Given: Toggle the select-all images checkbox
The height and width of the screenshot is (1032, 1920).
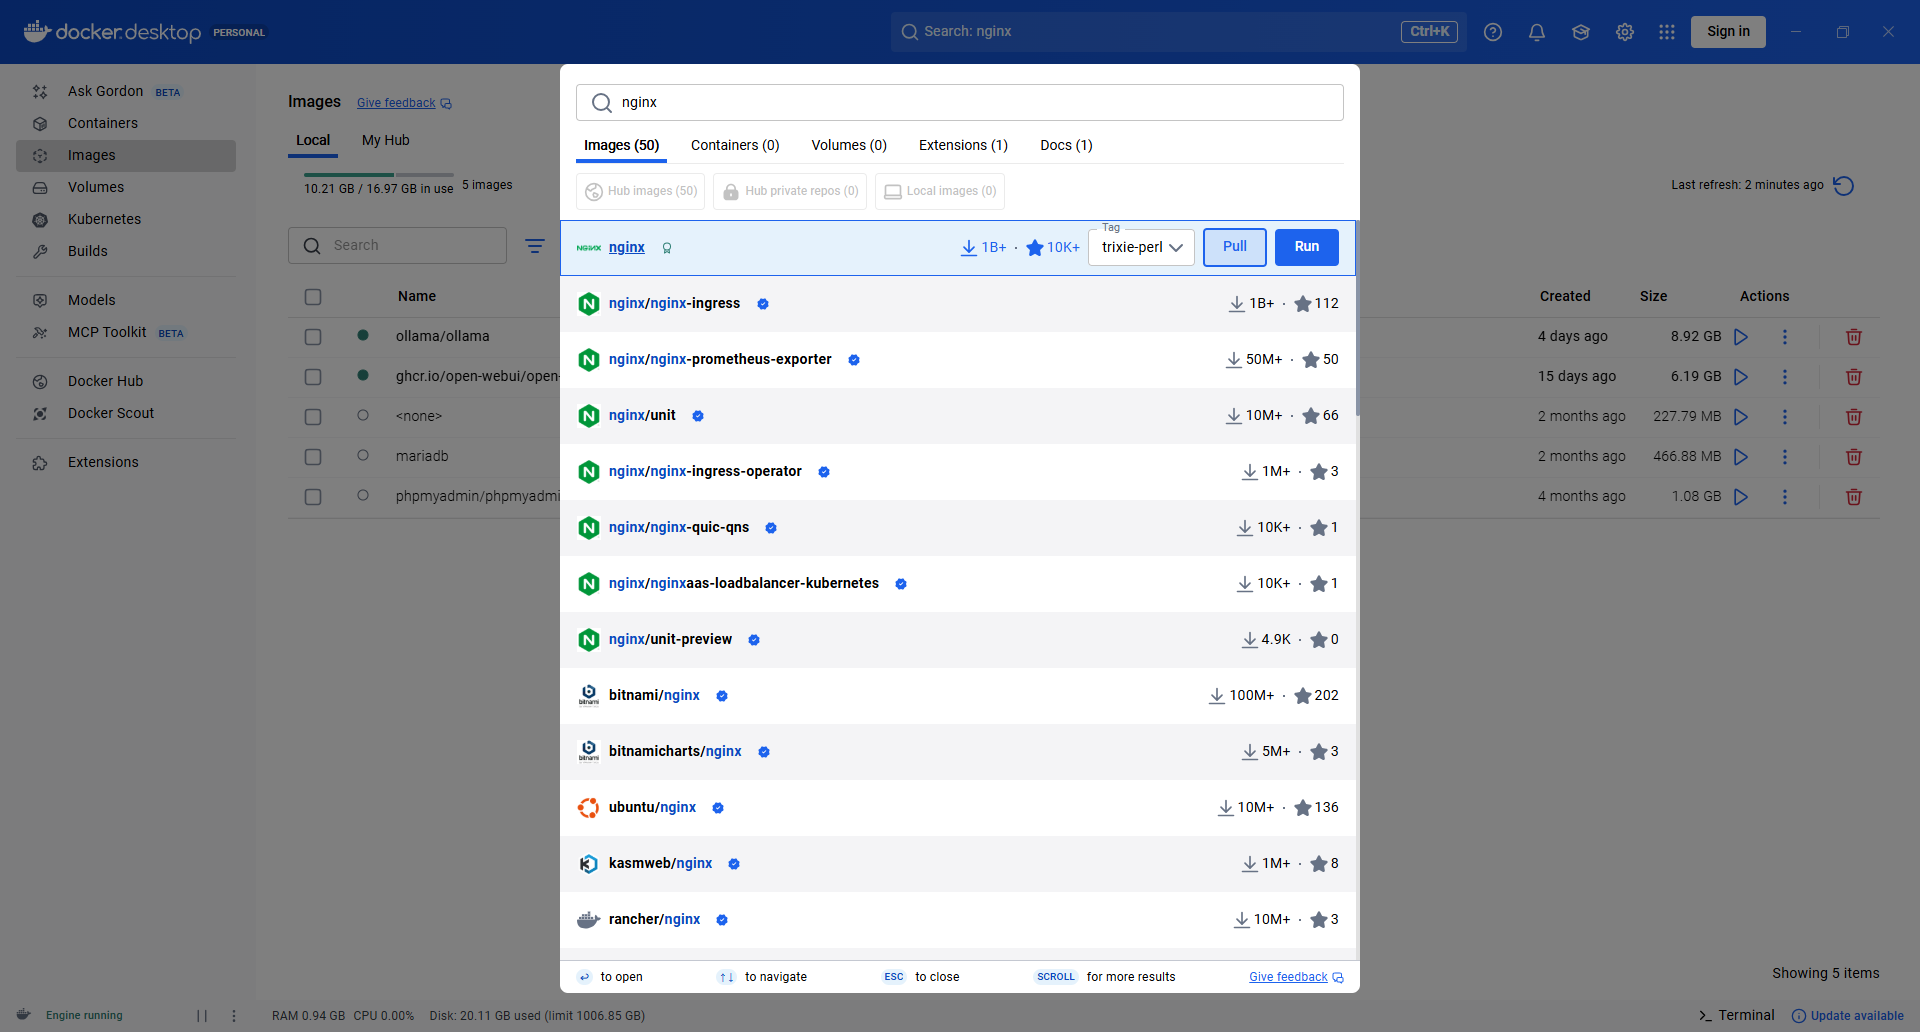Looking at the screenshot, I should tap(313, 297).
